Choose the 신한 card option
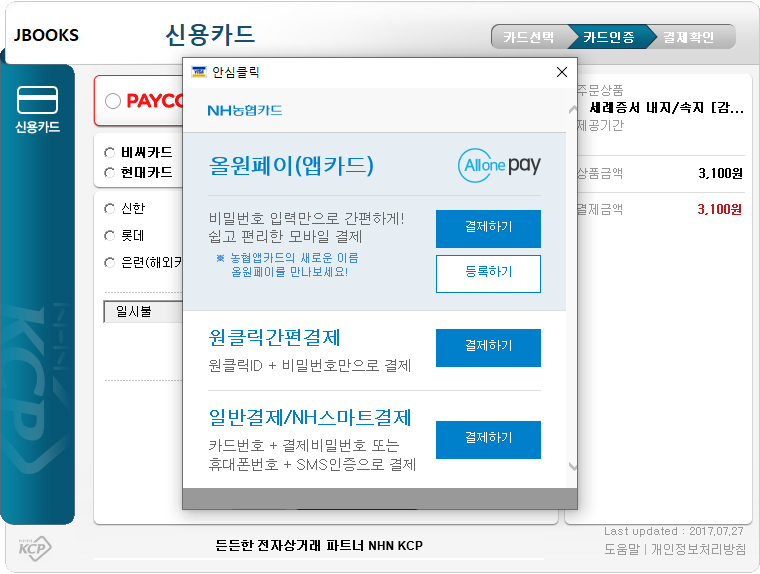760x574 pixels. tap(110, 208)
